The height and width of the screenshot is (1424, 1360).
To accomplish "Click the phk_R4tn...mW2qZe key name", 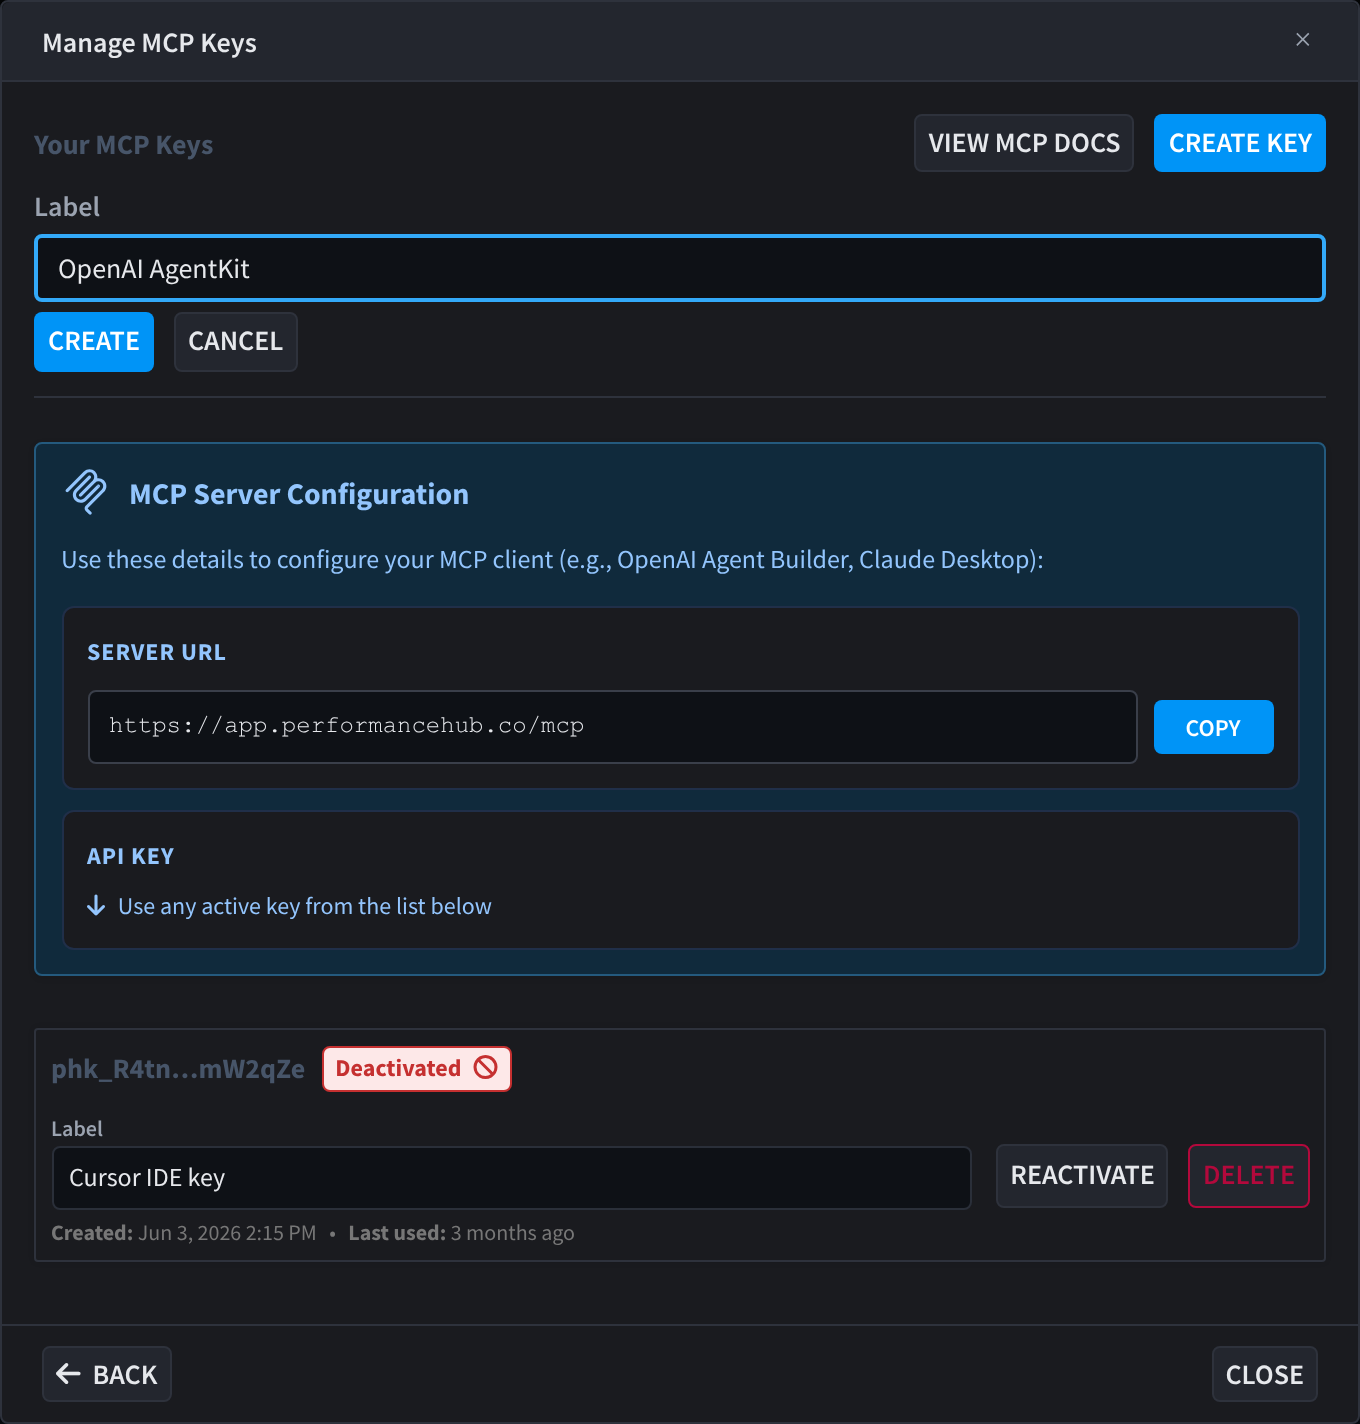I will [x=178, y=1069].
